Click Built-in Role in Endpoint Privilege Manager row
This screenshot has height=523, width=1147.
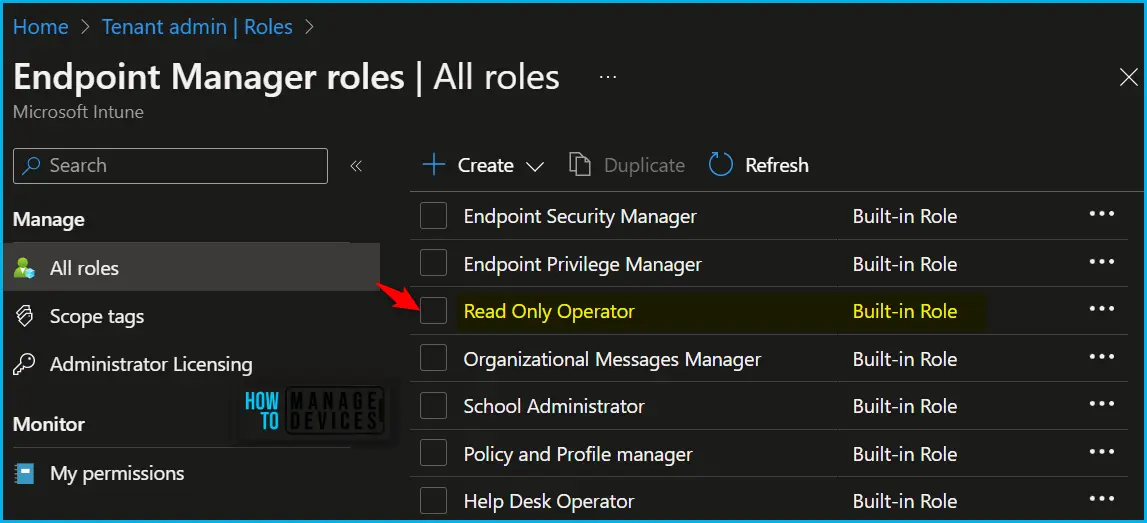(x=905, y=264)
